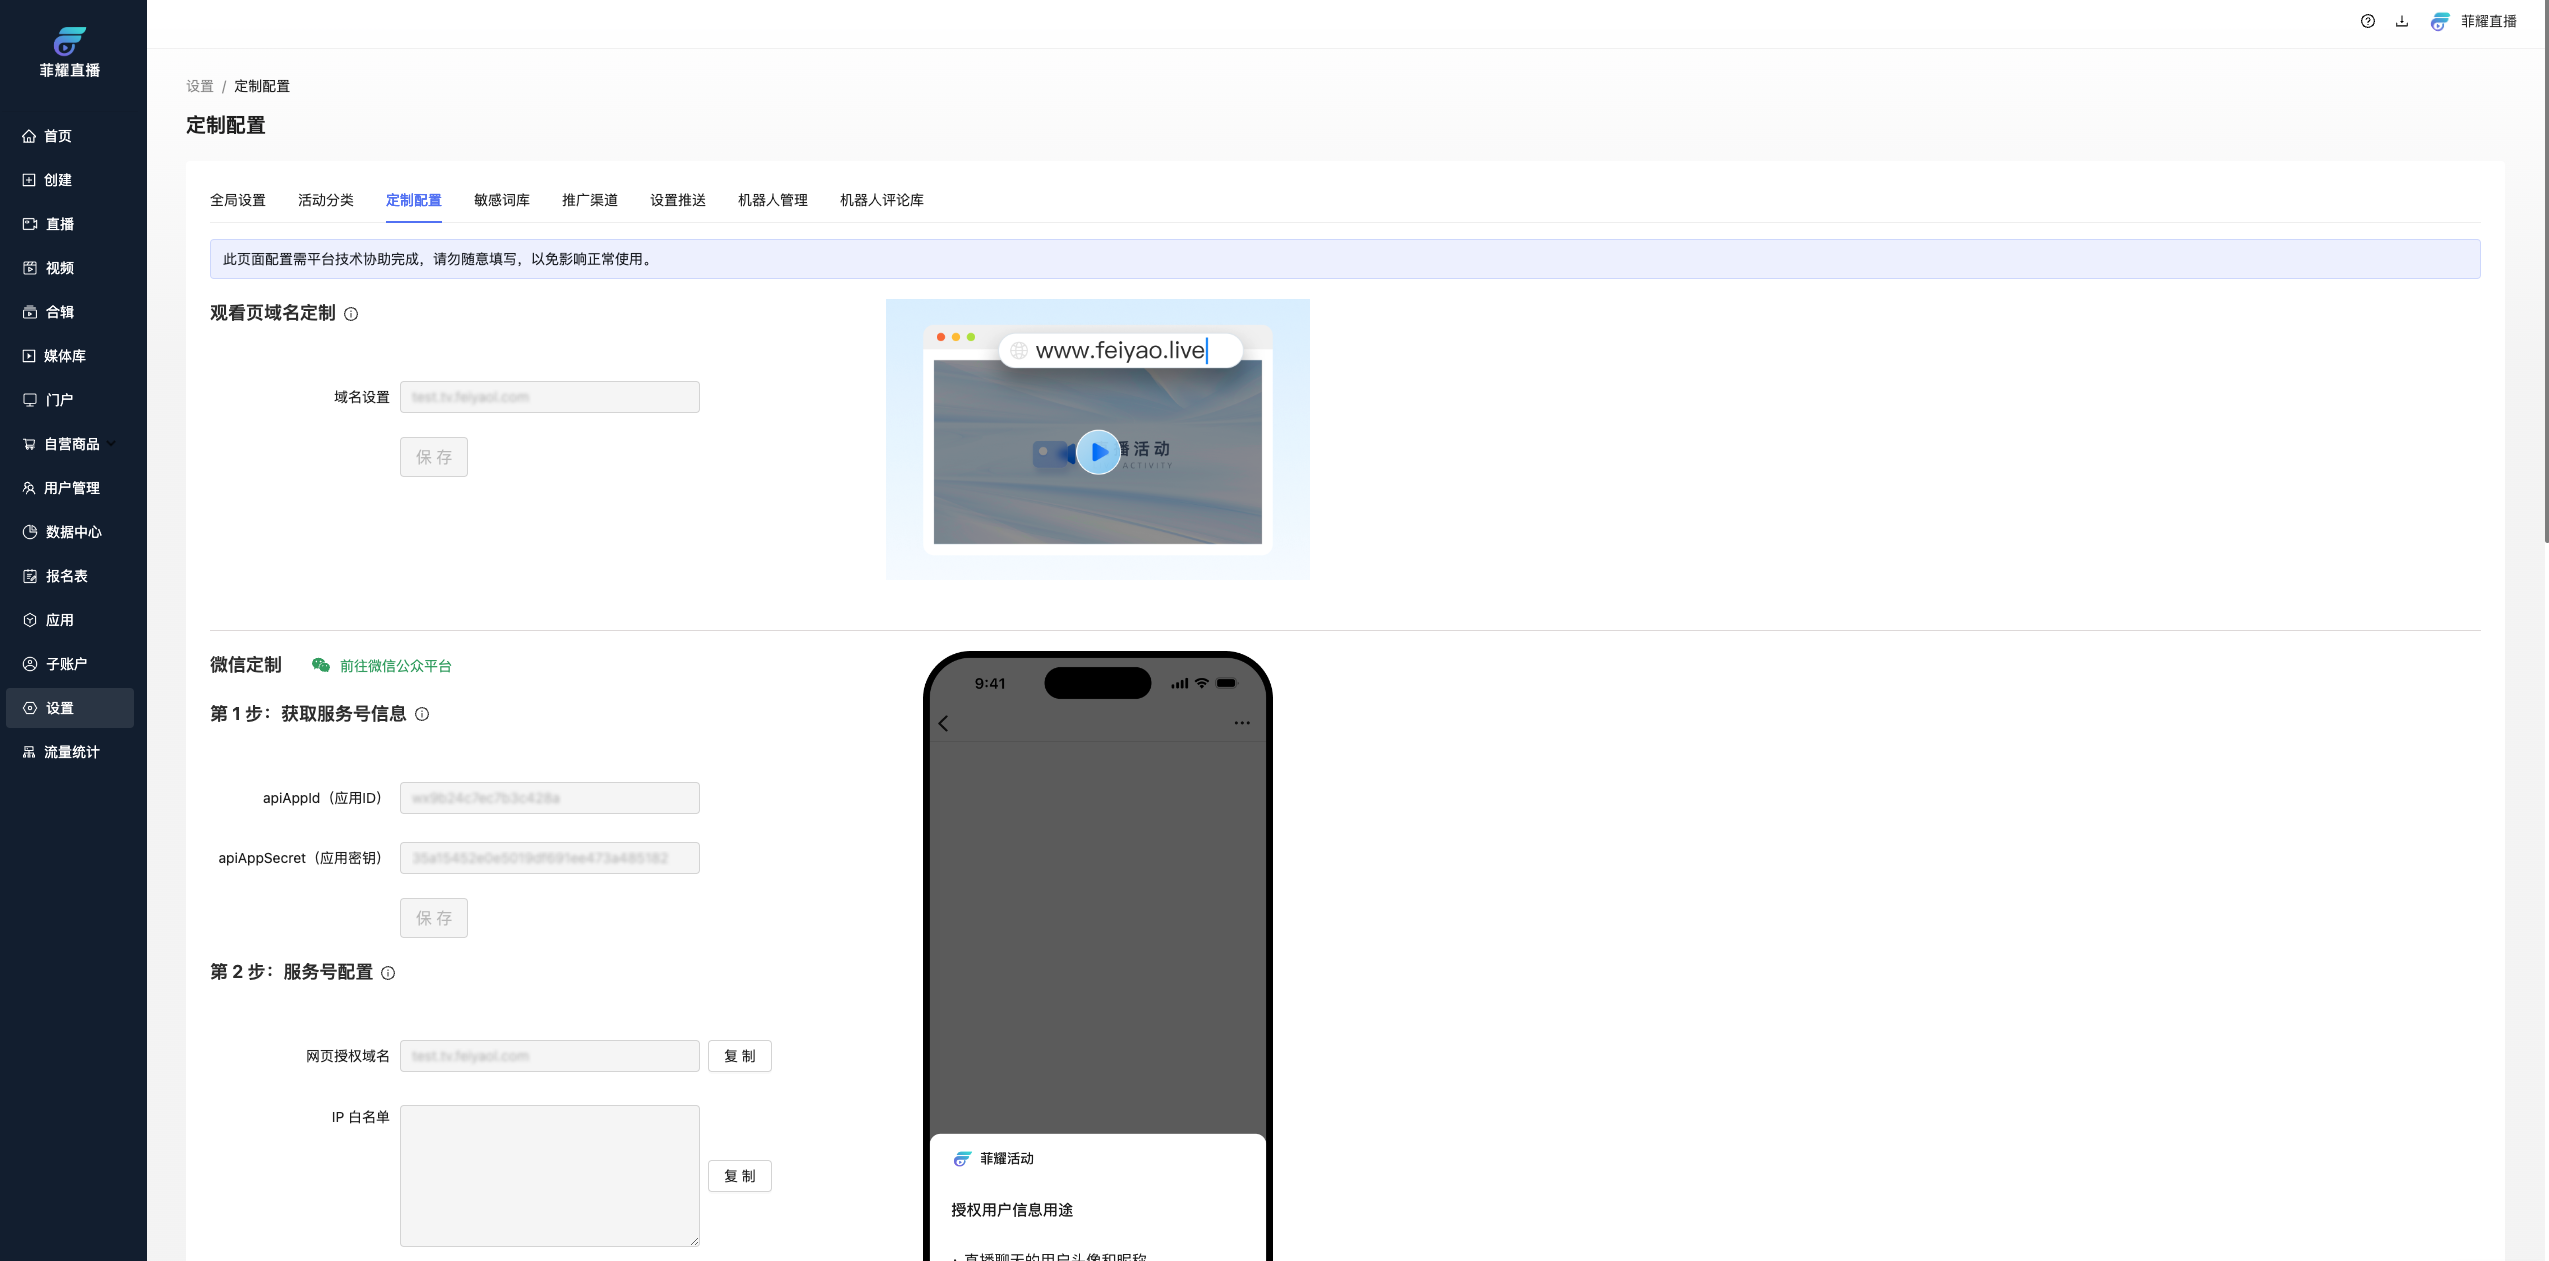Go to 媒体库 in sidebar
Screen dimensions: 2549x1261
pos(64,356)
